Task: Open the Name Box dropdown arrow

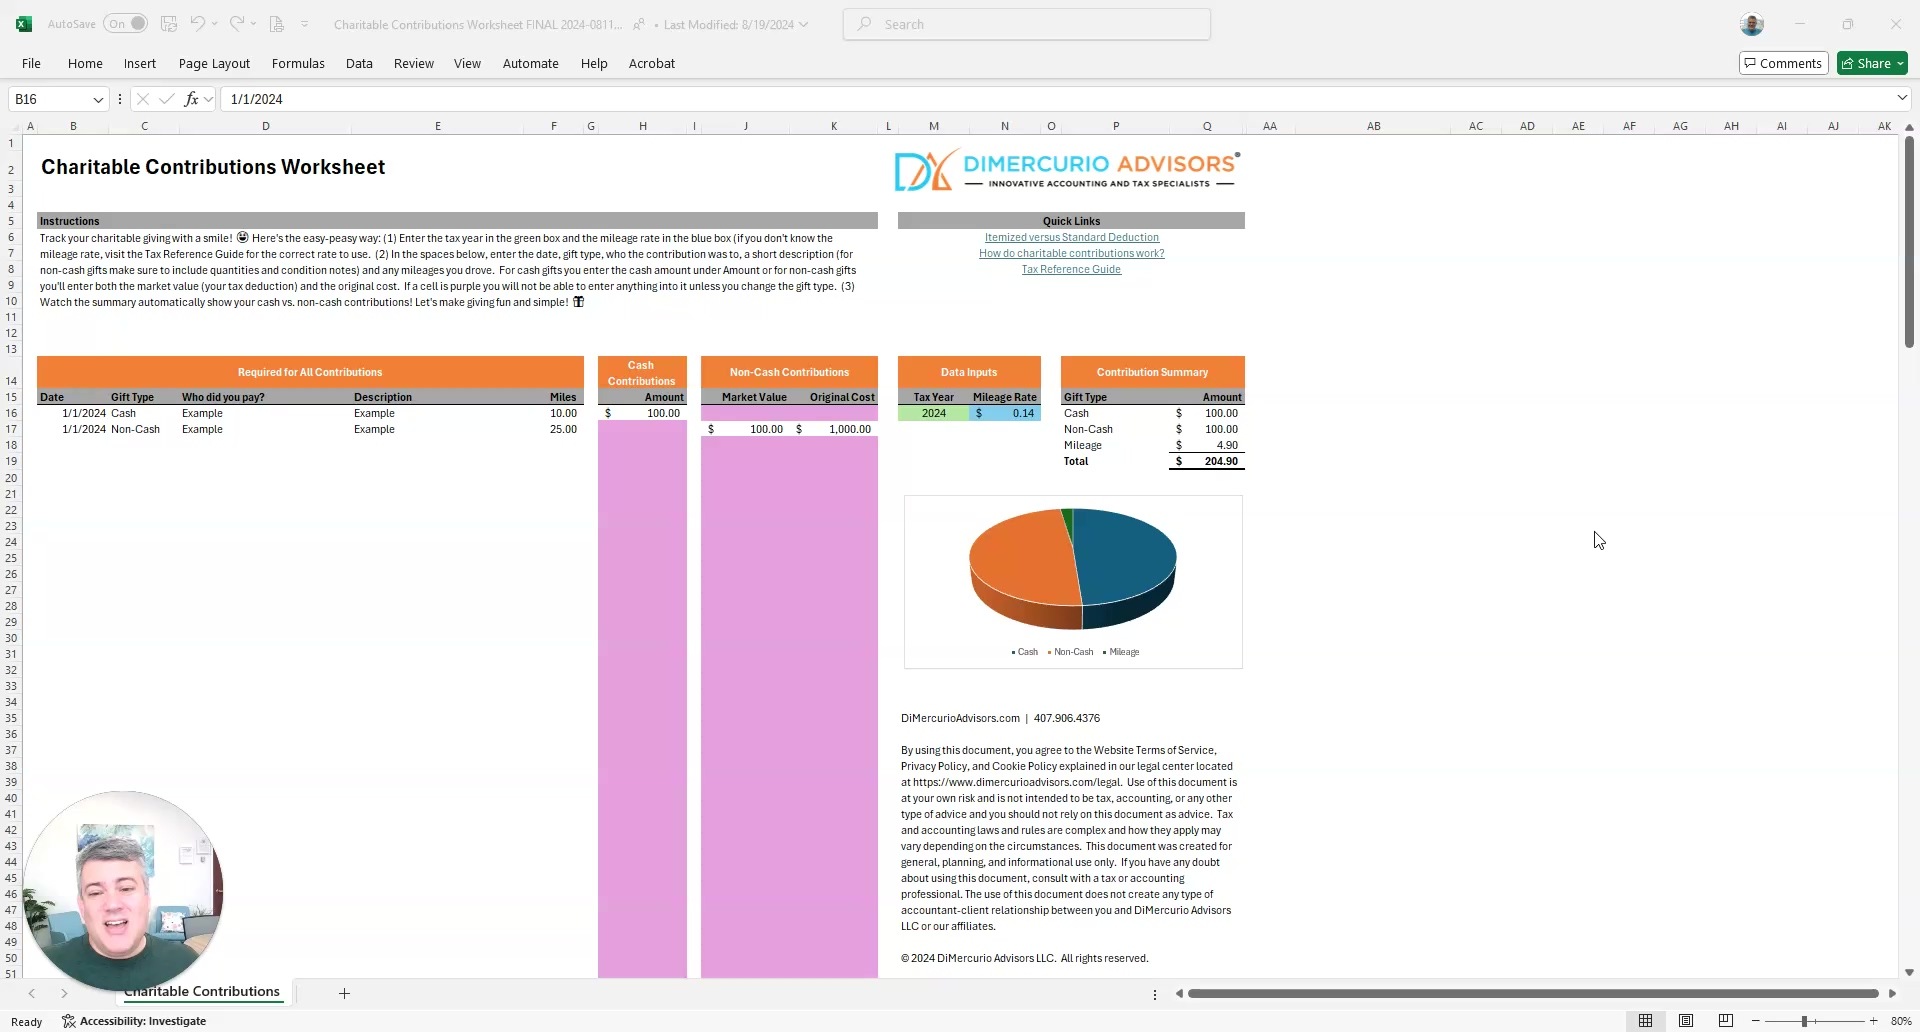Action: (x=98, y=99)
